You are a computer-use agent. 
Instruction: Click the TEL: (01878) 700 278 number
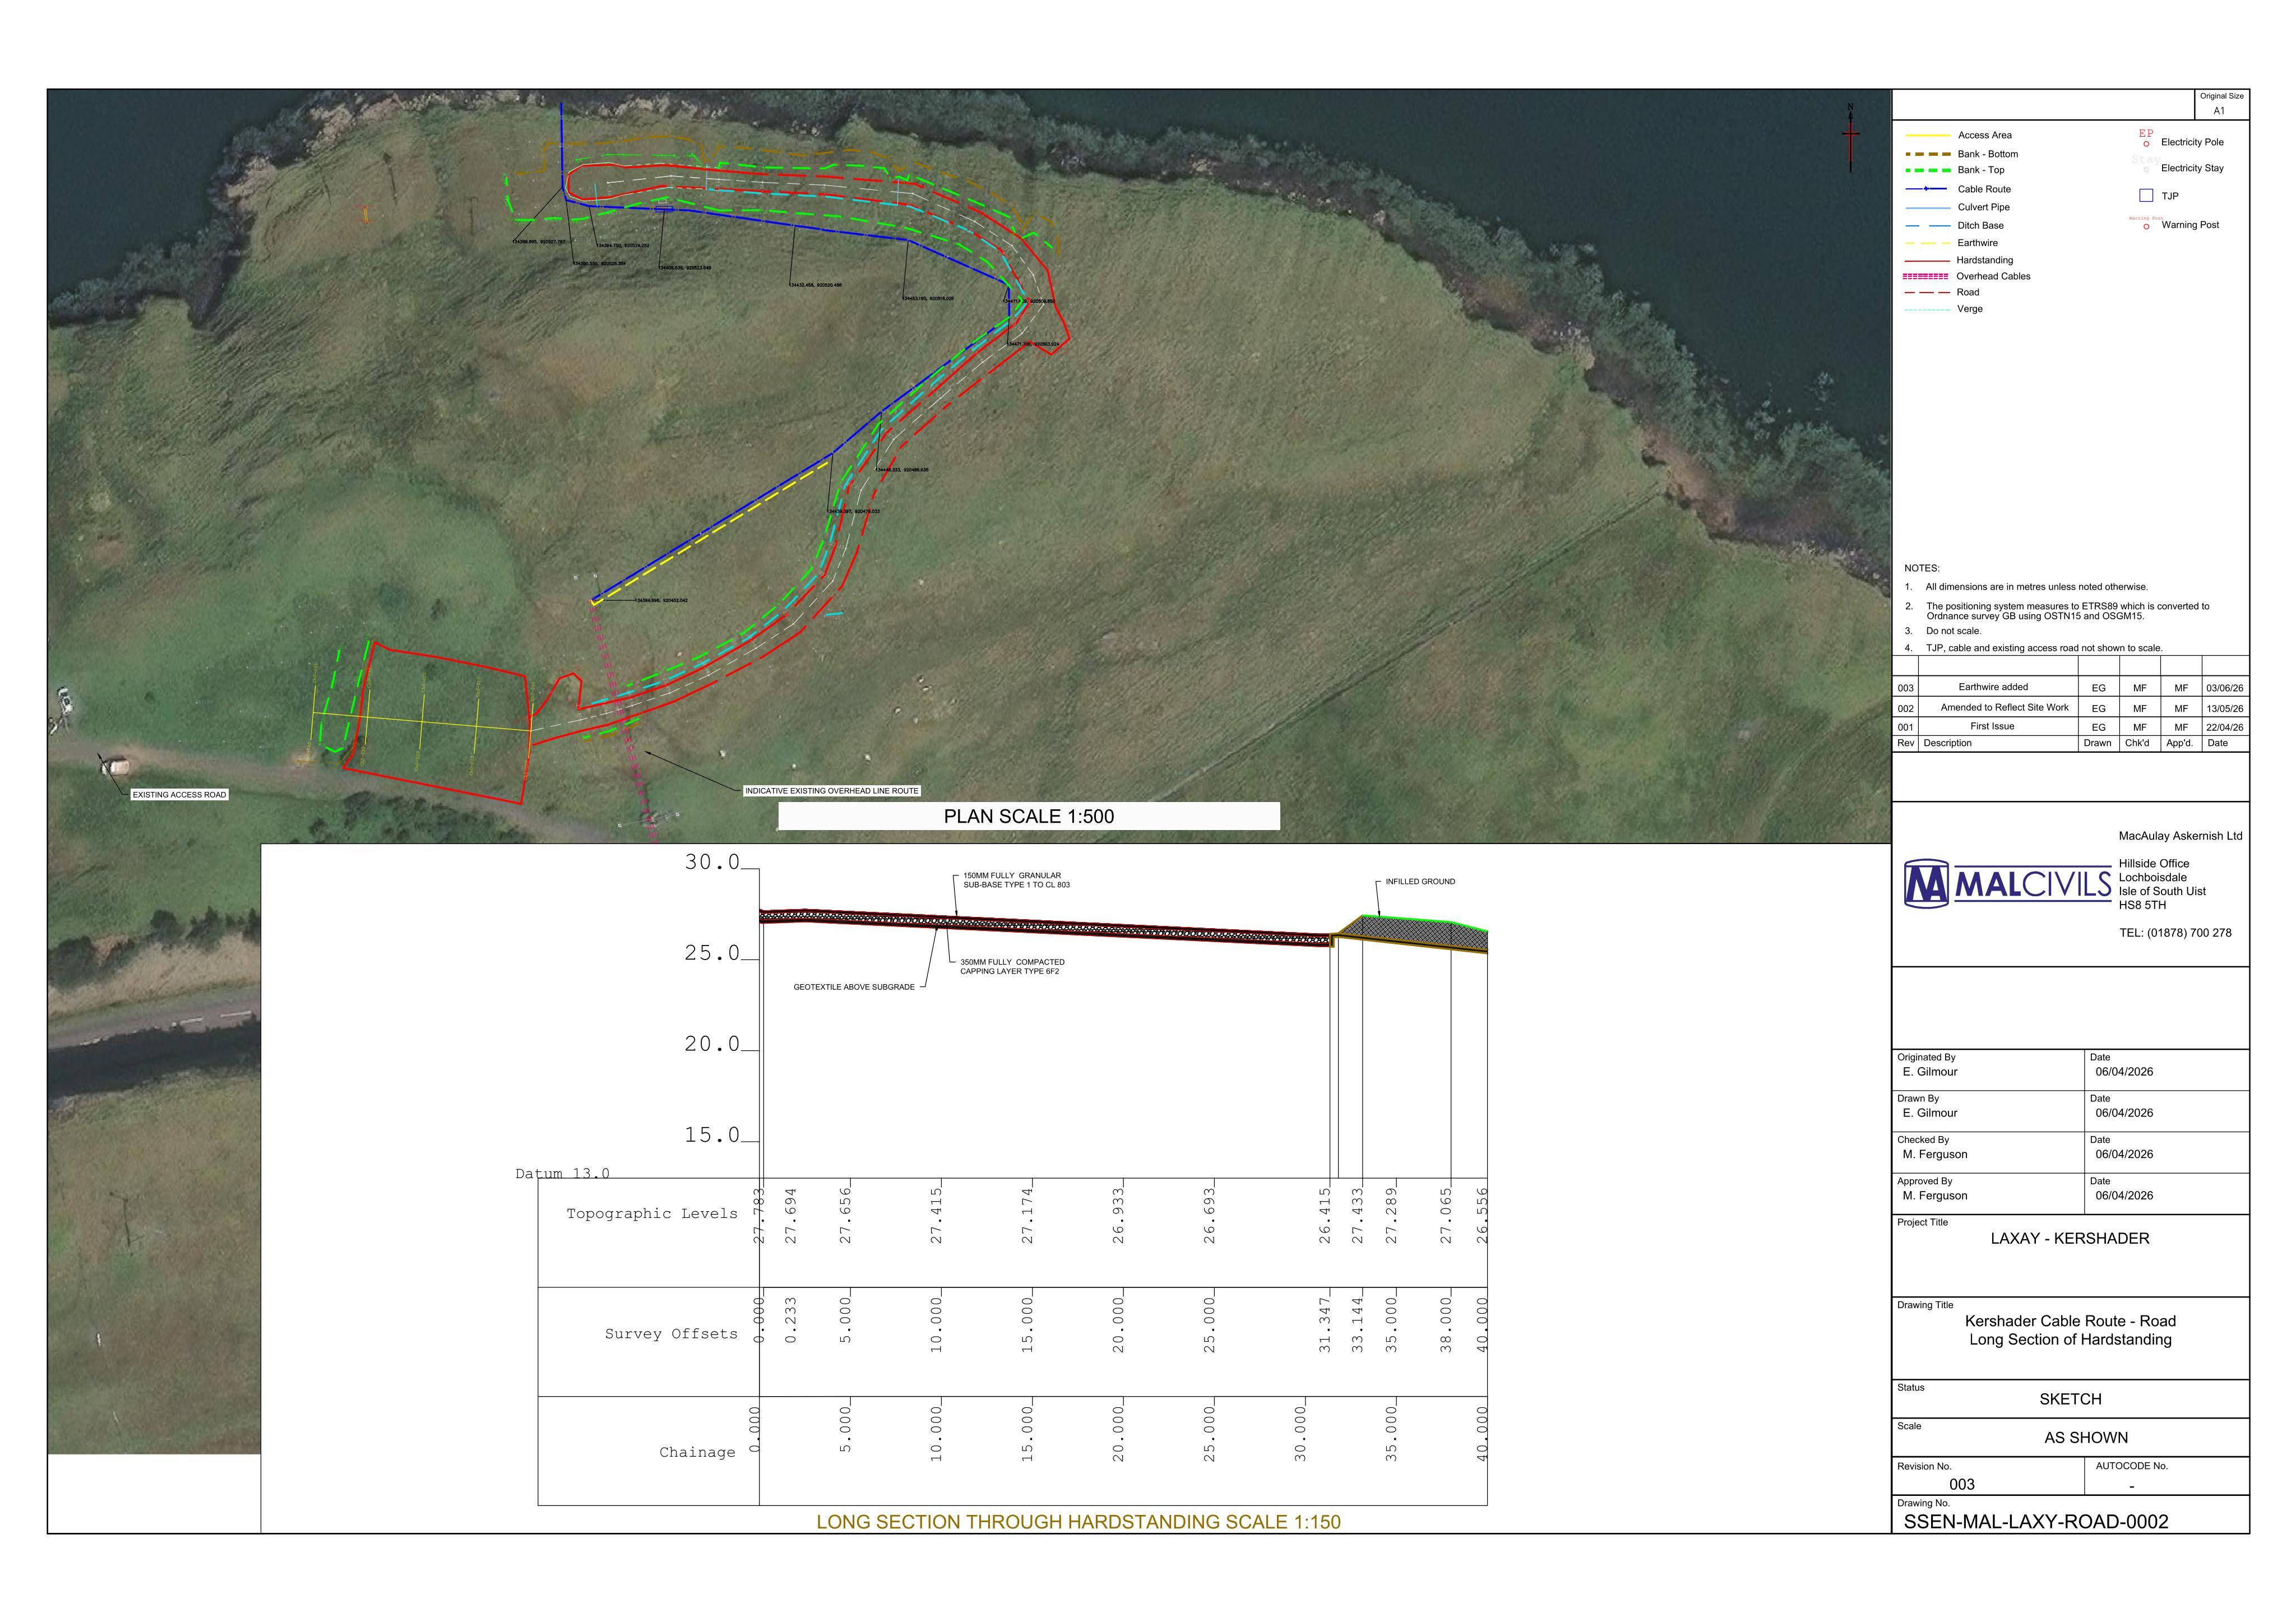click(x=2175, y=933)
